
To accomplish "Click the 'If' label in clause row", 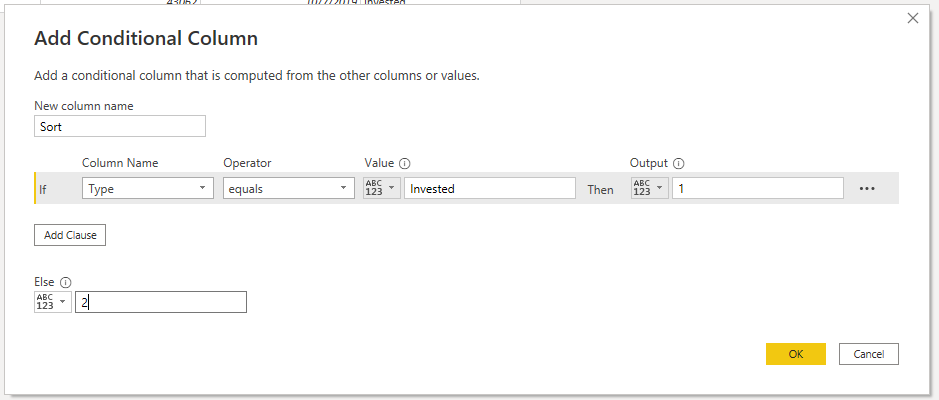I will [43, 189].
